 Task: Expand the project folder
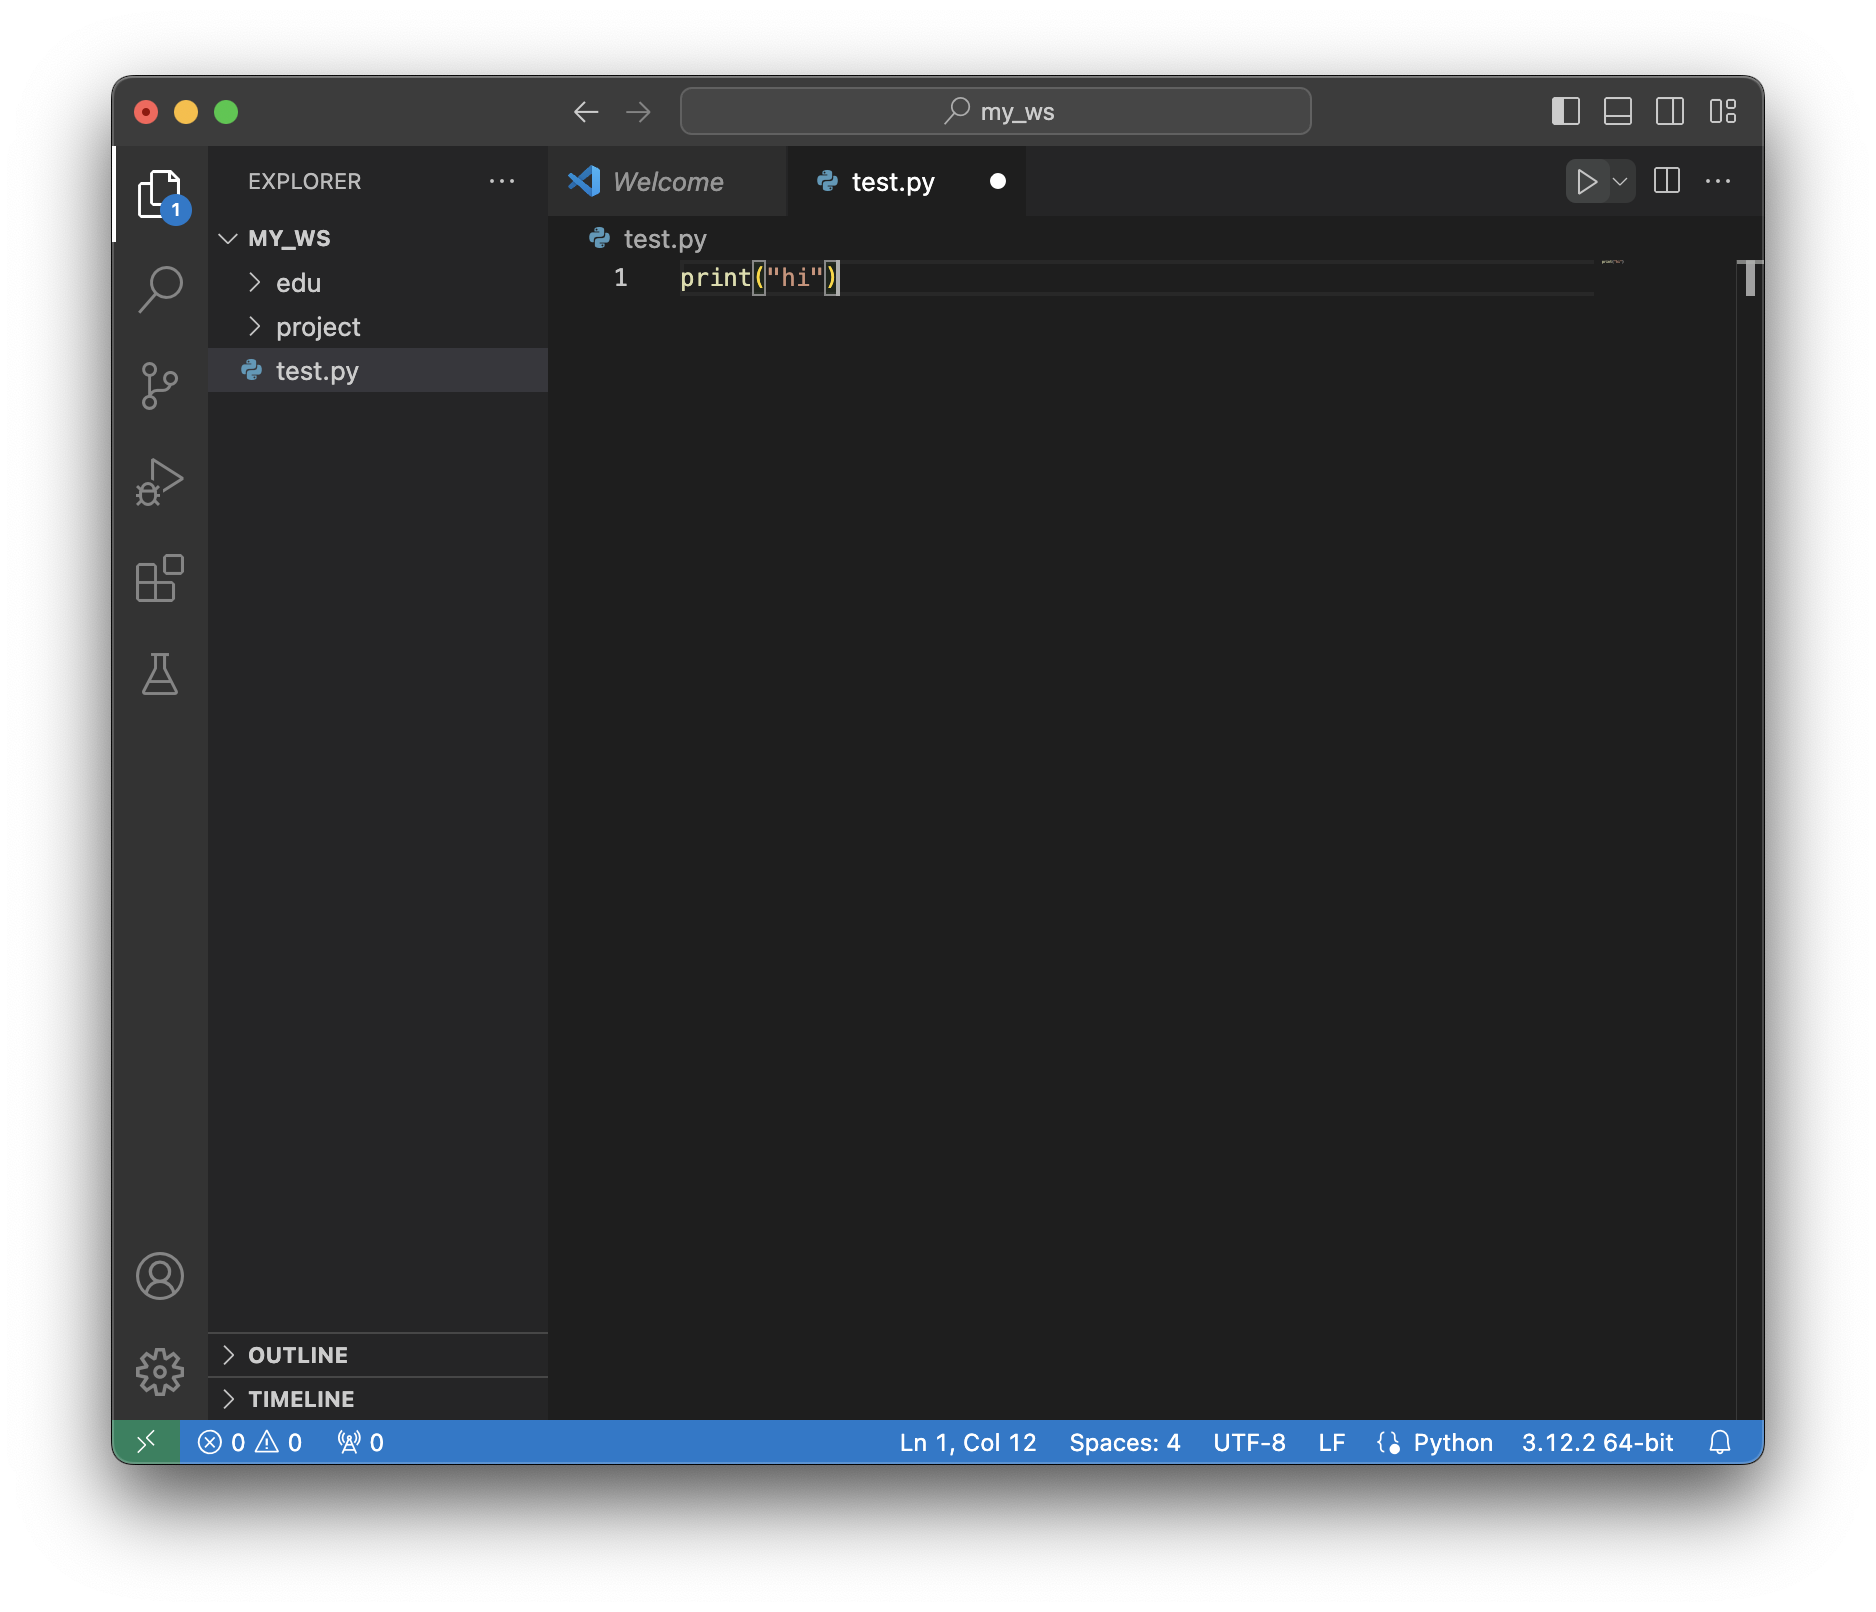(378, 327)
